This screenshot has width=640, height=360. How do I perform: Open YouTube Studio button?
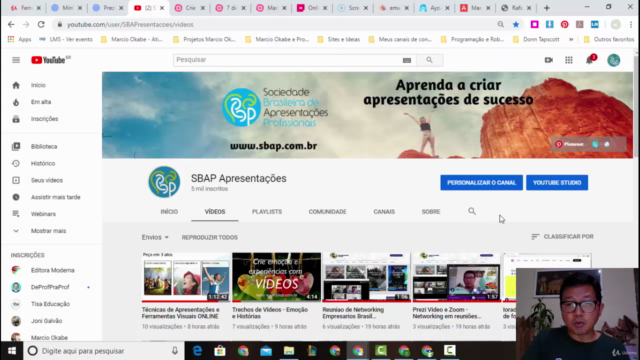pos(557,182)
